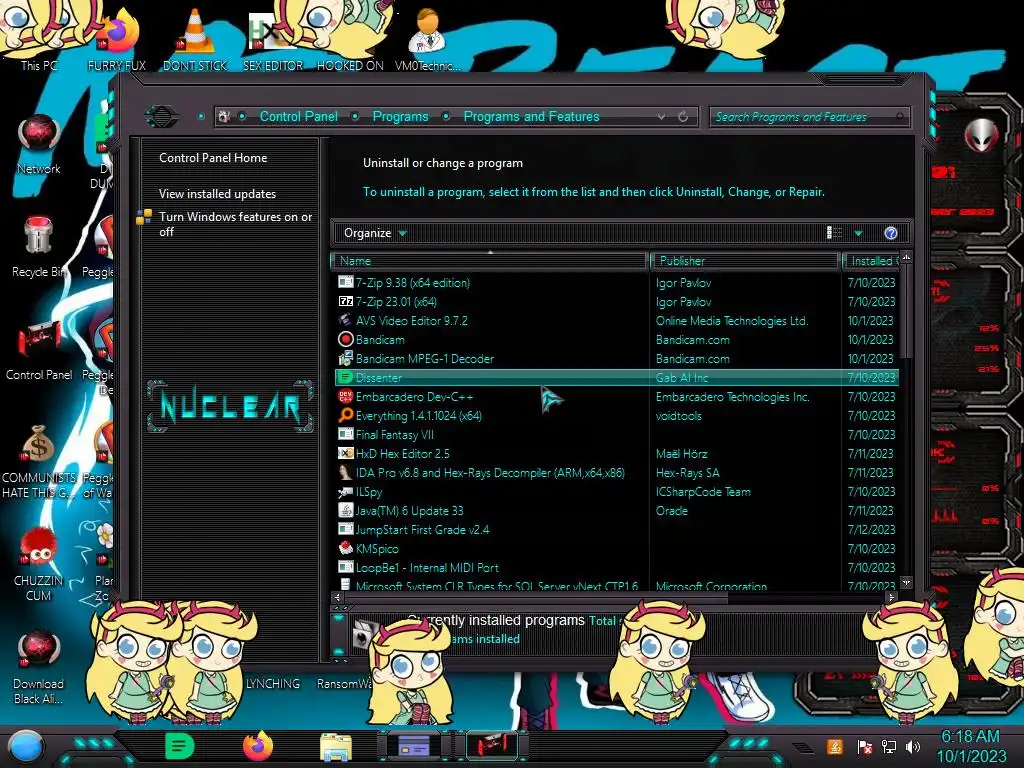Viewport: 1024px width, 768px height.
Task: Click Programs and Features breadcrumb
Action: [531, 116]
